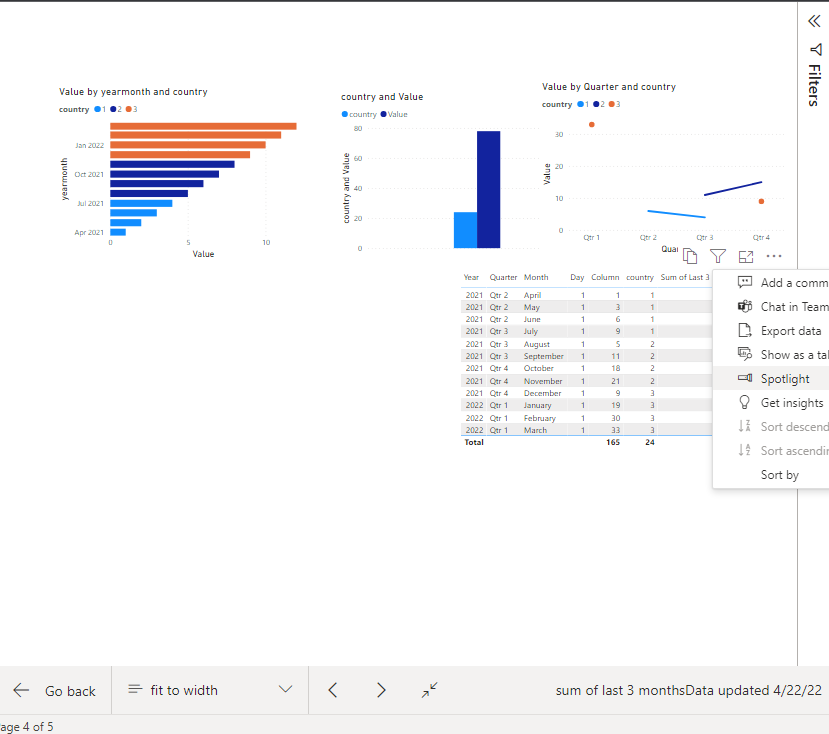The image size is (829, 734).
Task: Expand the Filters pane chevron
Action: click(x=814, y=21)
